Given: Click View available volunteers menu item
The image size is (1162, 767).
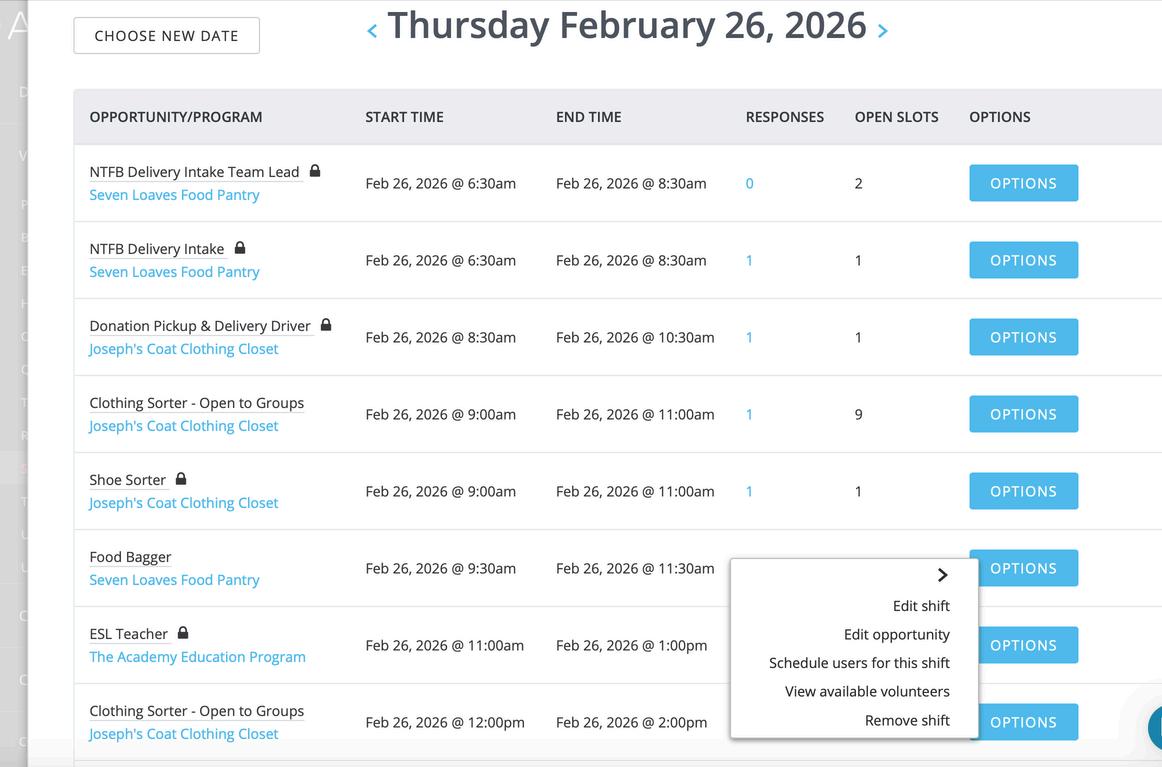Looking at the screenshot, I should (x=867, y=691).
